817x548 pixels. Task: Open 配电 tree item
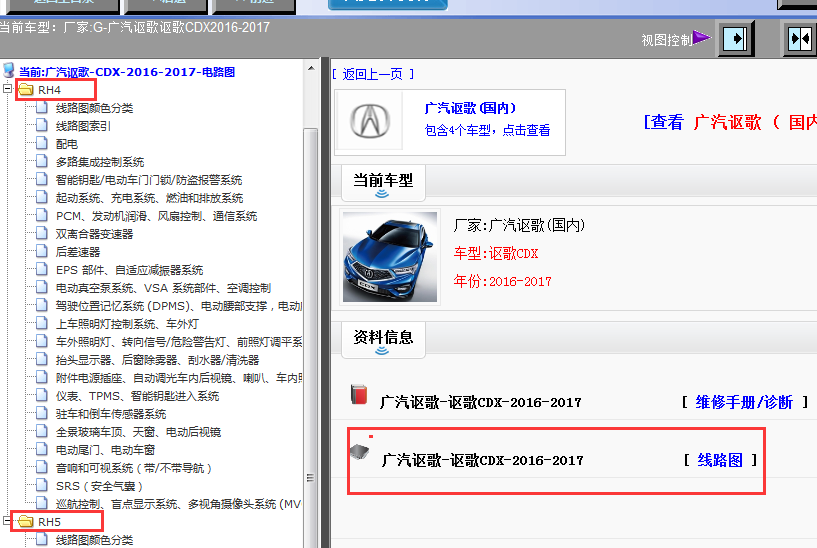67,144
